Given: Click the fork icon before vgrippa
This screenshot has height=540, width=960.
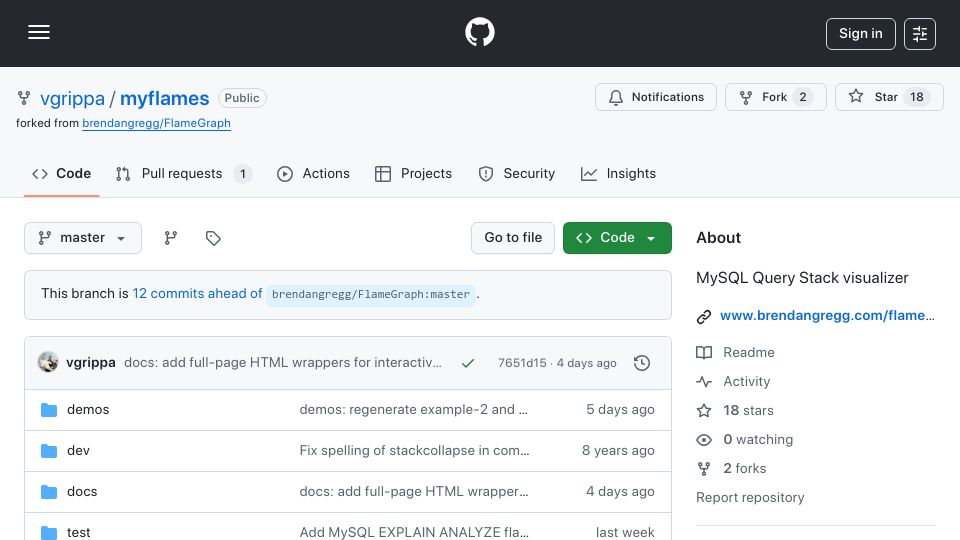Looking at the screenshot, I should point(24,98).
